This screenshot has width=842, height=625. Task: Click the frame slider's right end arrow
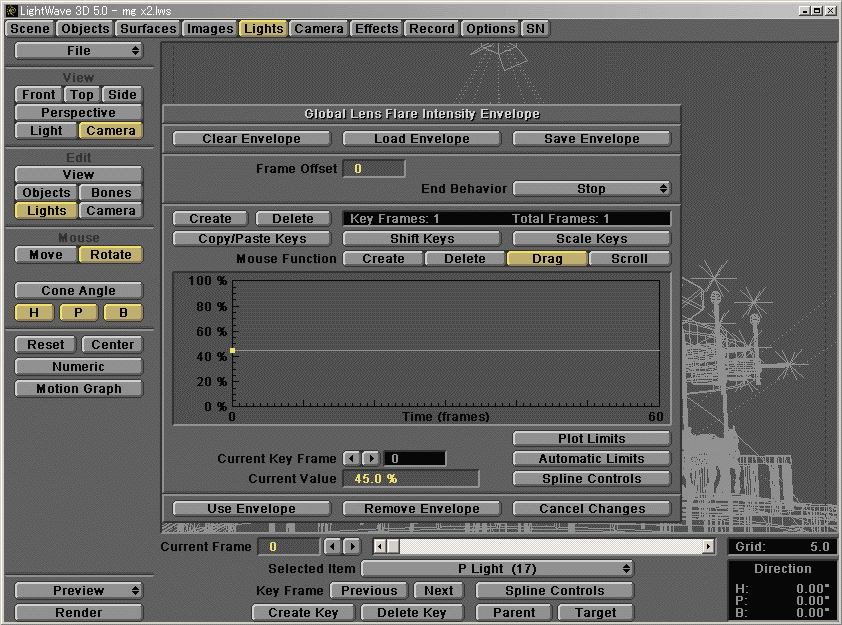[x=709, y=547]
